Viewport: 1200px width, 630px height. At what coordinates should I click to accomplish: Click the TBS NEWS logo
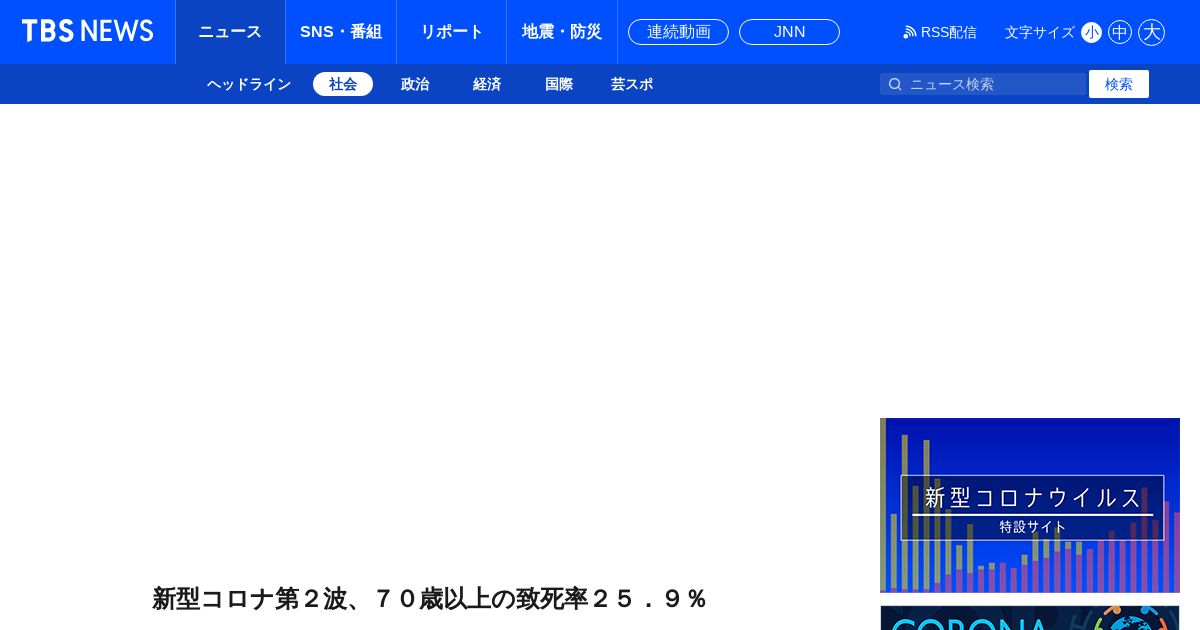coord(88,31)
